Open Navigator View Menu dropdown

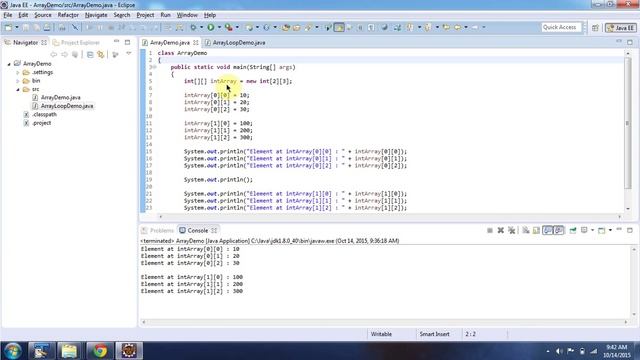[x=129, y=54]
